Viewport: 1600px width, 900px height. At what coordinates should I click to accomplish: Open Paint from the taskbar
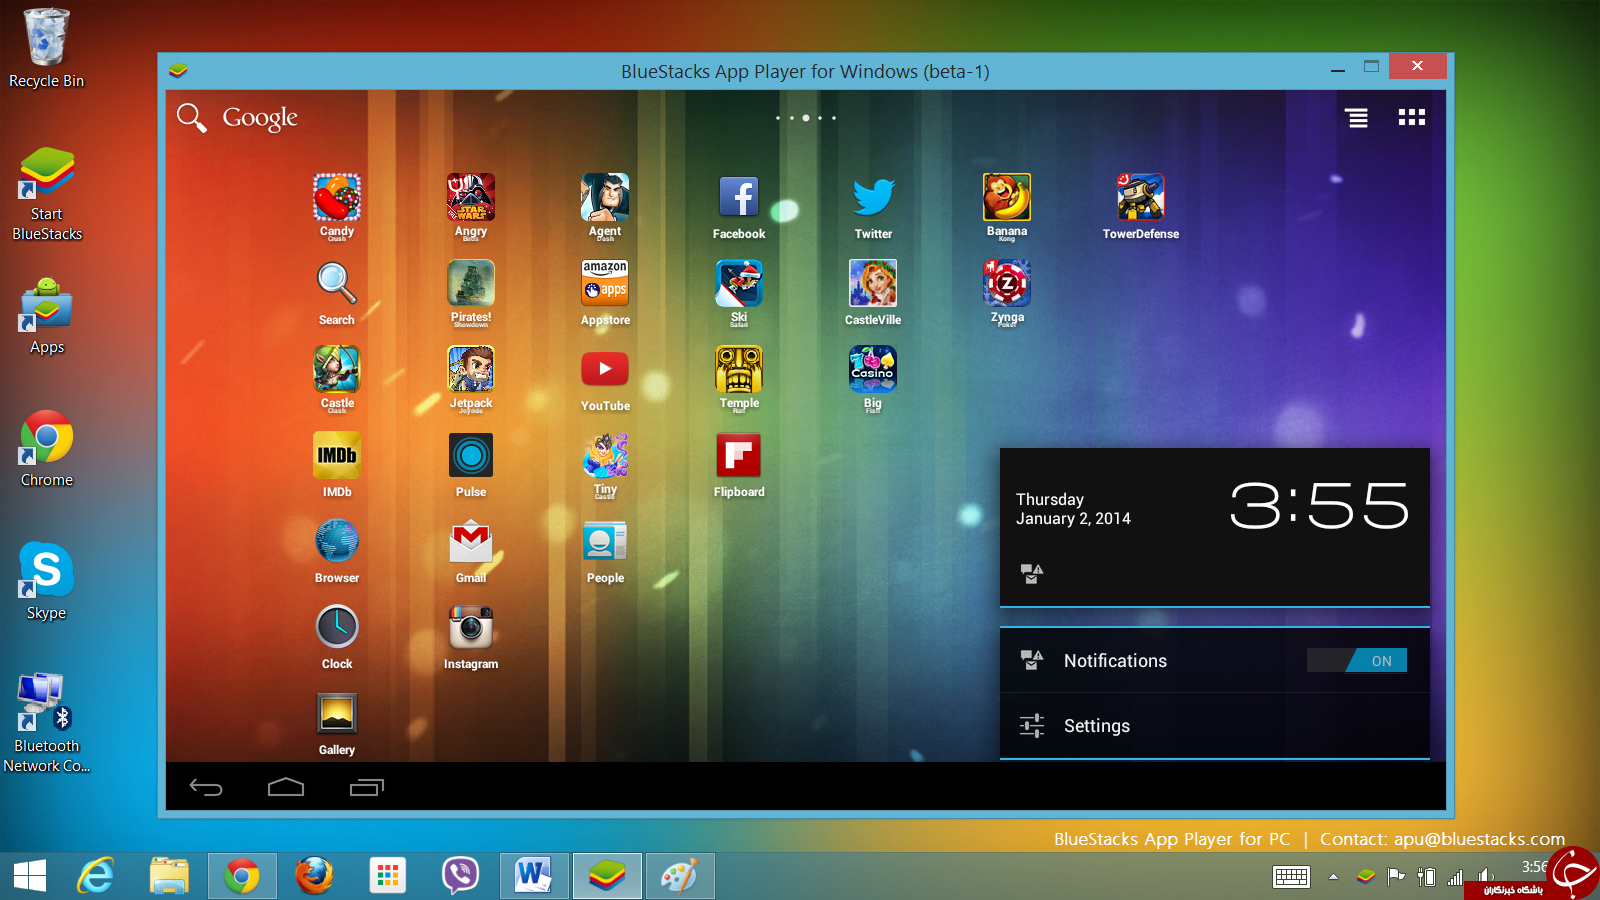680,876
